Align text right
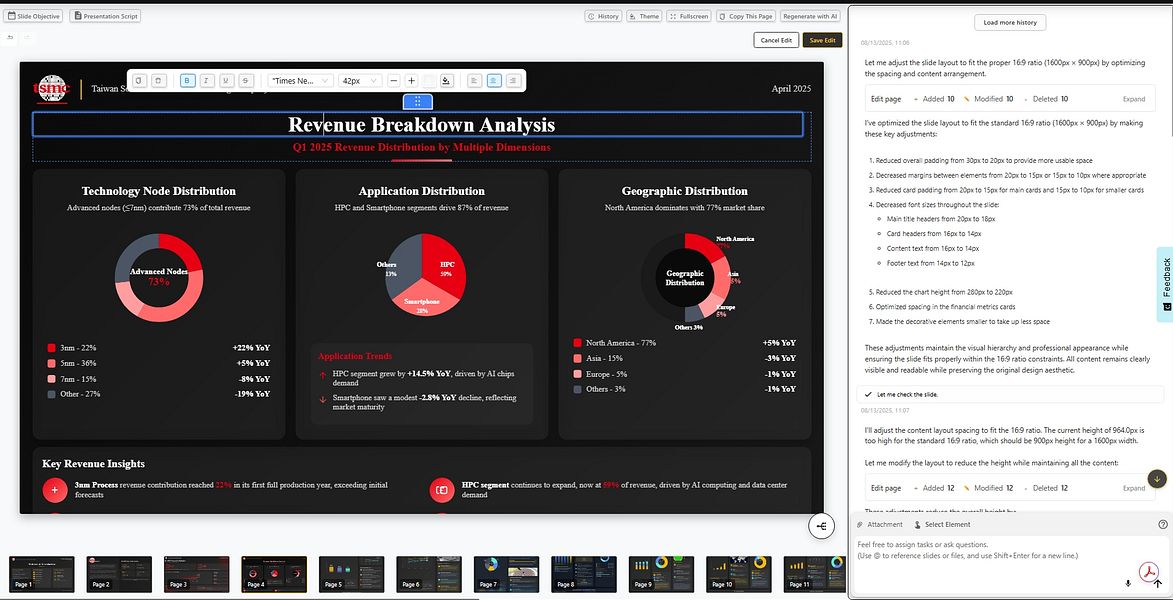This screenshot has height=600, width=1173. 513,81
